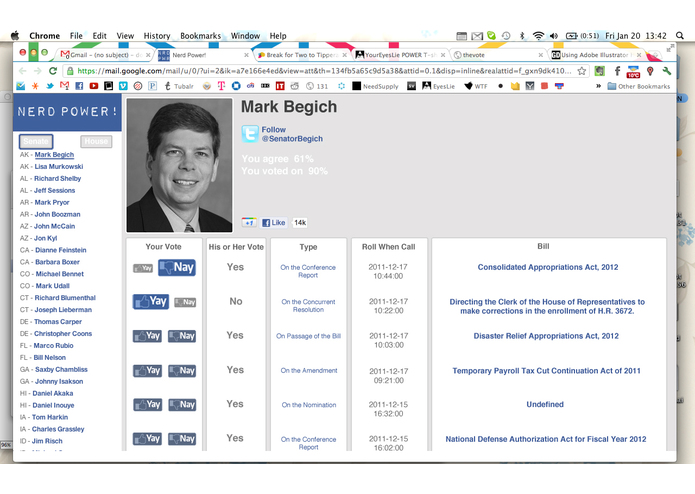Switch to the Senate list tab
The width and height of the screenshot is (695, 494).
tap(36, 141)
